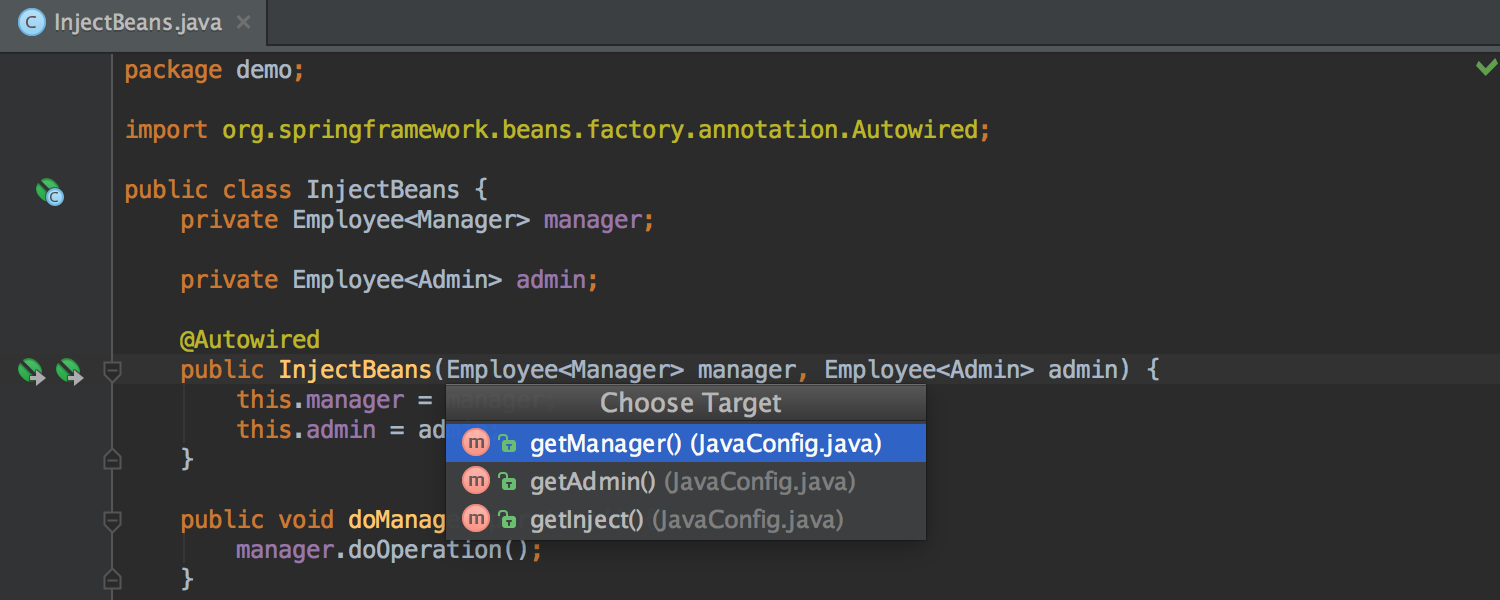Click the class icon in the InjectBeans.java tab
1500x600 pixels.
pyautogui.click(x=31, y=21)
